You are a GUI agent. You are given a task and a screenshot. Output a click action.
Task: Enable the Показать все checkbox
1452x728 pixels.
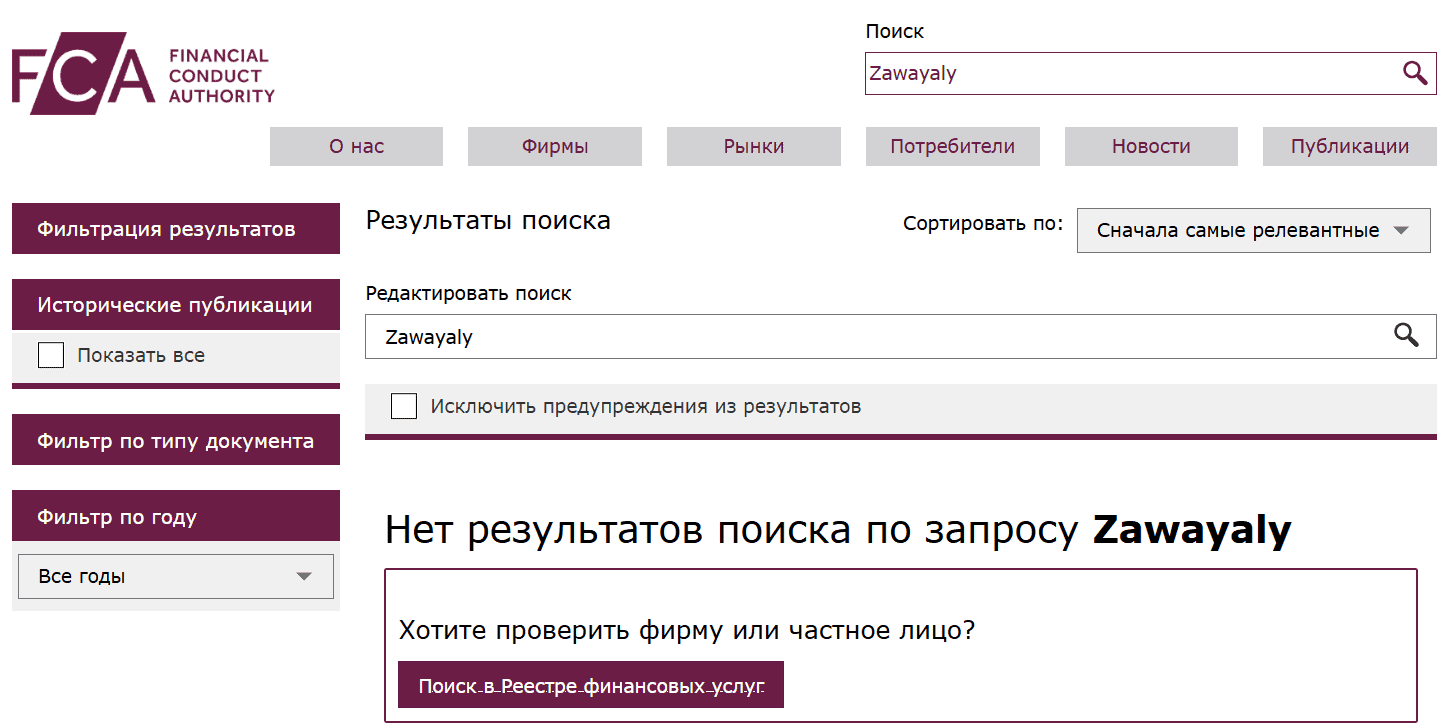click(x=50, y=354)
